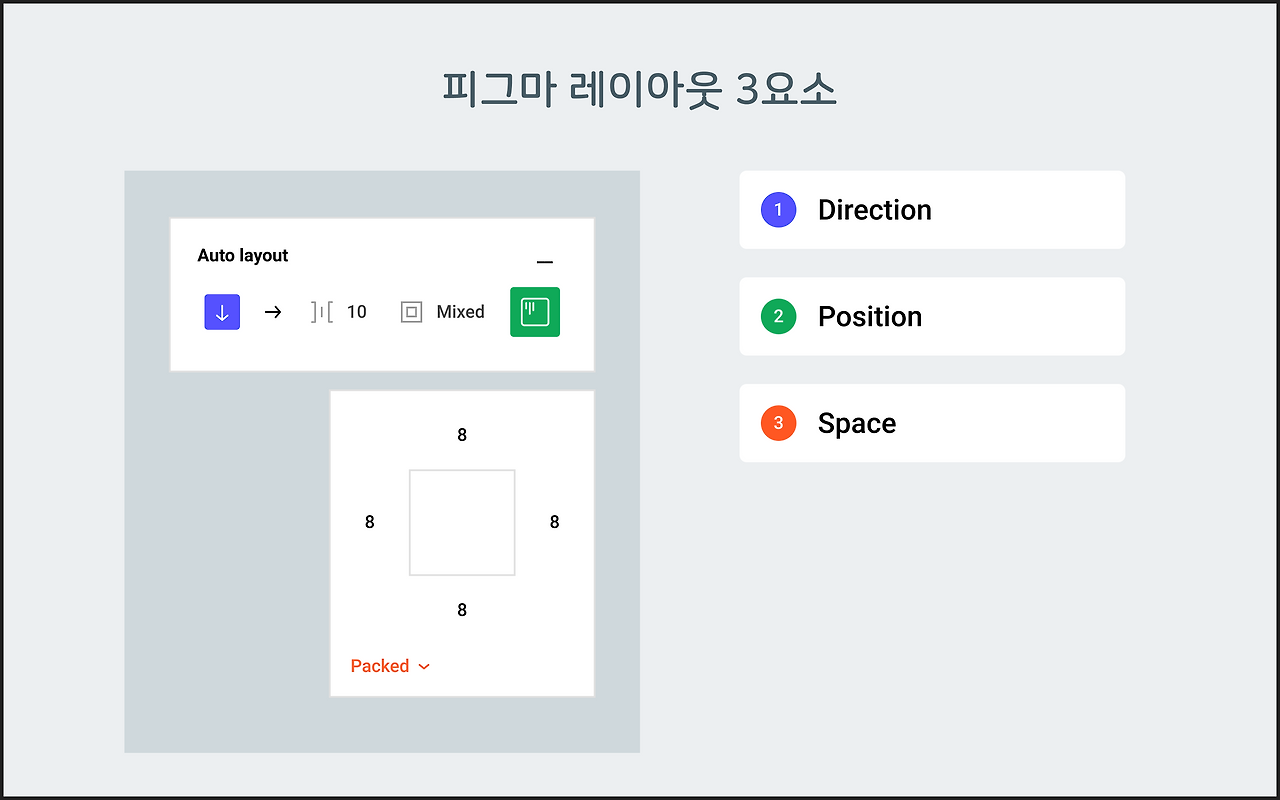Click the spacing value 10 field
Viewport: 1280px width, 800px height.
tap(357, 312)
